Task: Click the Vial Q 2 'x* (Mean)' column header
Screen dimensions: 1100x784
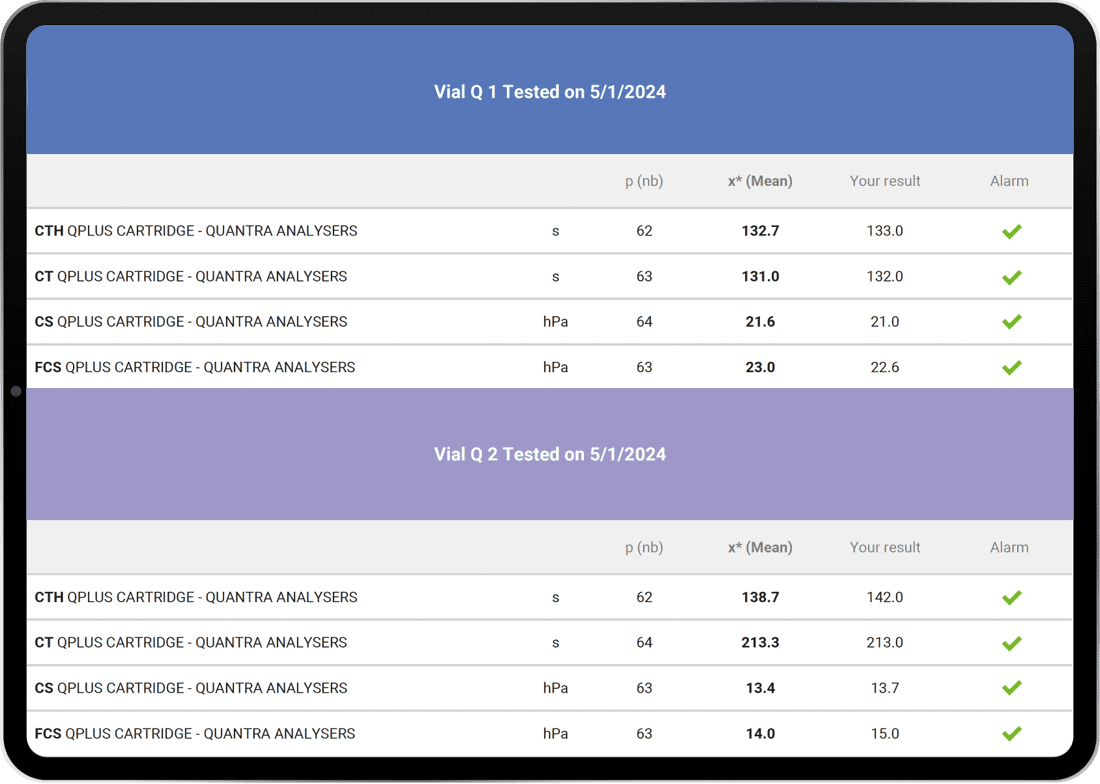Action: tap(760, 548)
